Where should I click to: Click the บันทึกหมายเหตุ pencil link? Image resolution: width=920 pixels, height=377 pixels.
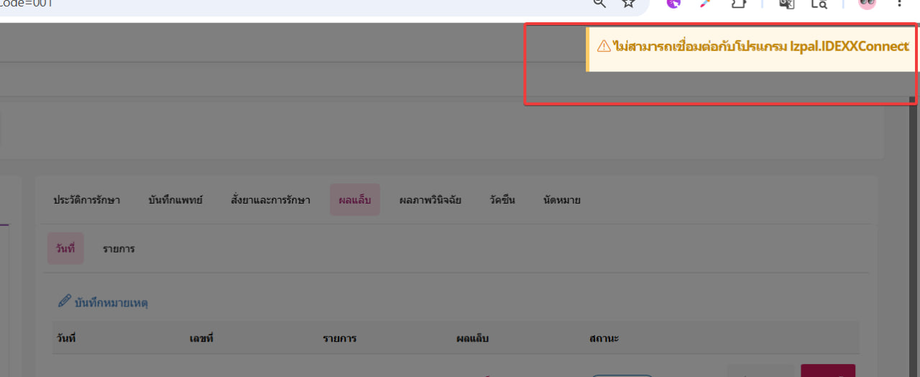[103, 303]
